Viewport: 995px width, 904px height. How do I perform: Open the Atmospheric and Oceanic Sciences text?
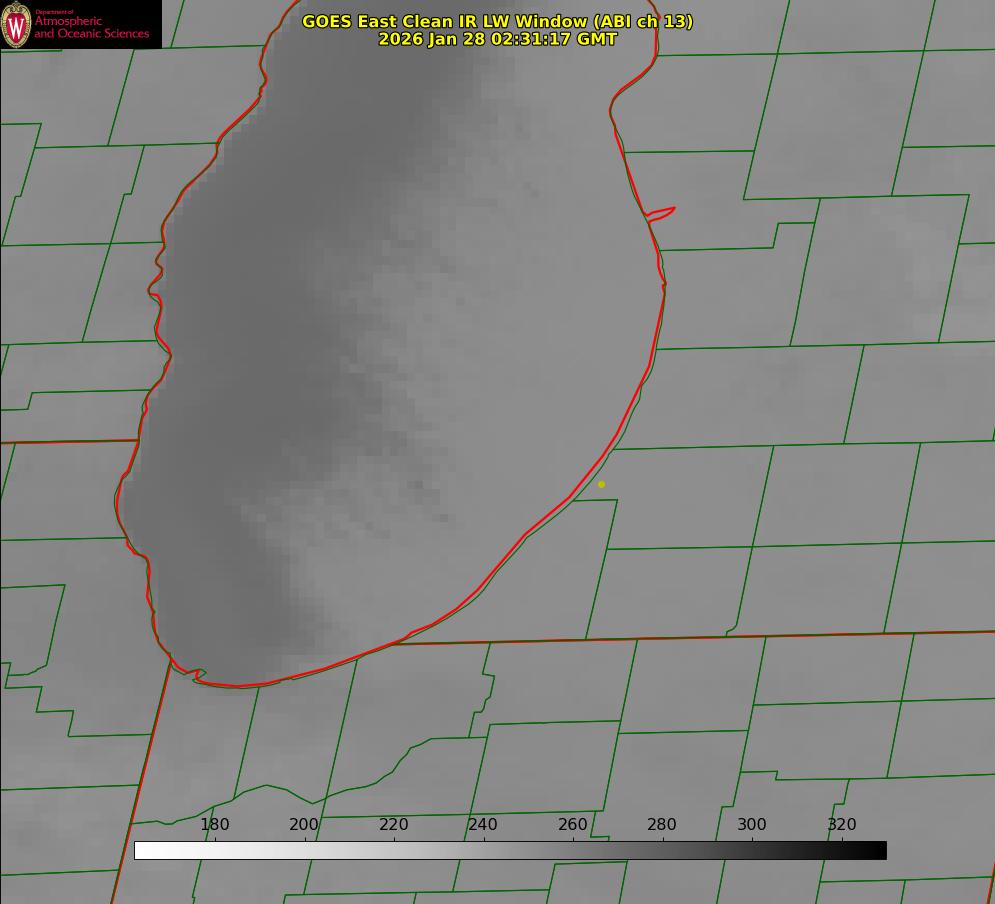[91, 27]
